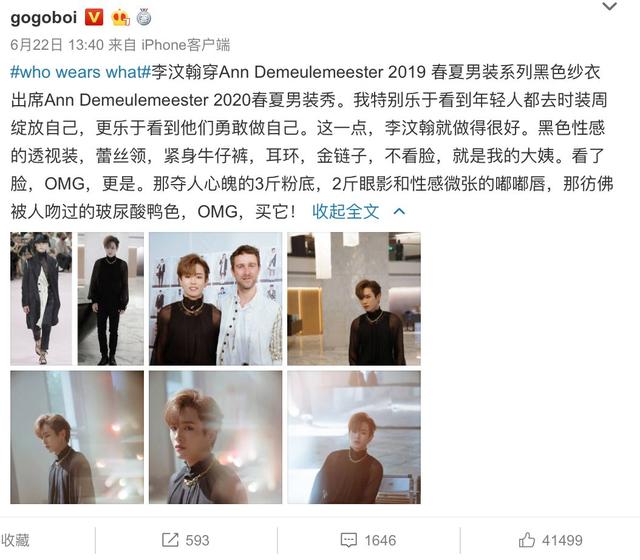Open the bottom-middle close-up face thumbnail

point(216,437)
